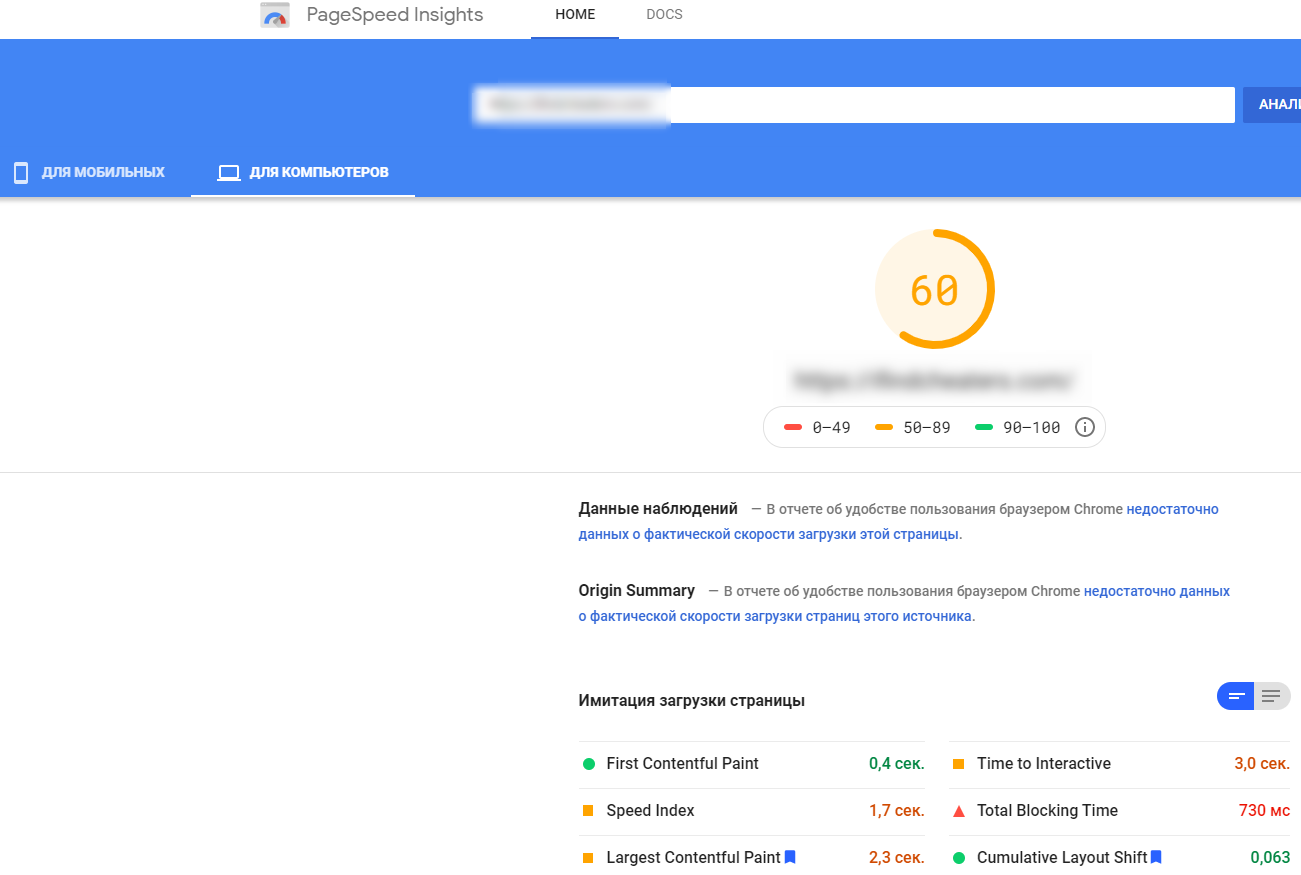Click orange square icon beside Speed Index

tap(588, 811)
